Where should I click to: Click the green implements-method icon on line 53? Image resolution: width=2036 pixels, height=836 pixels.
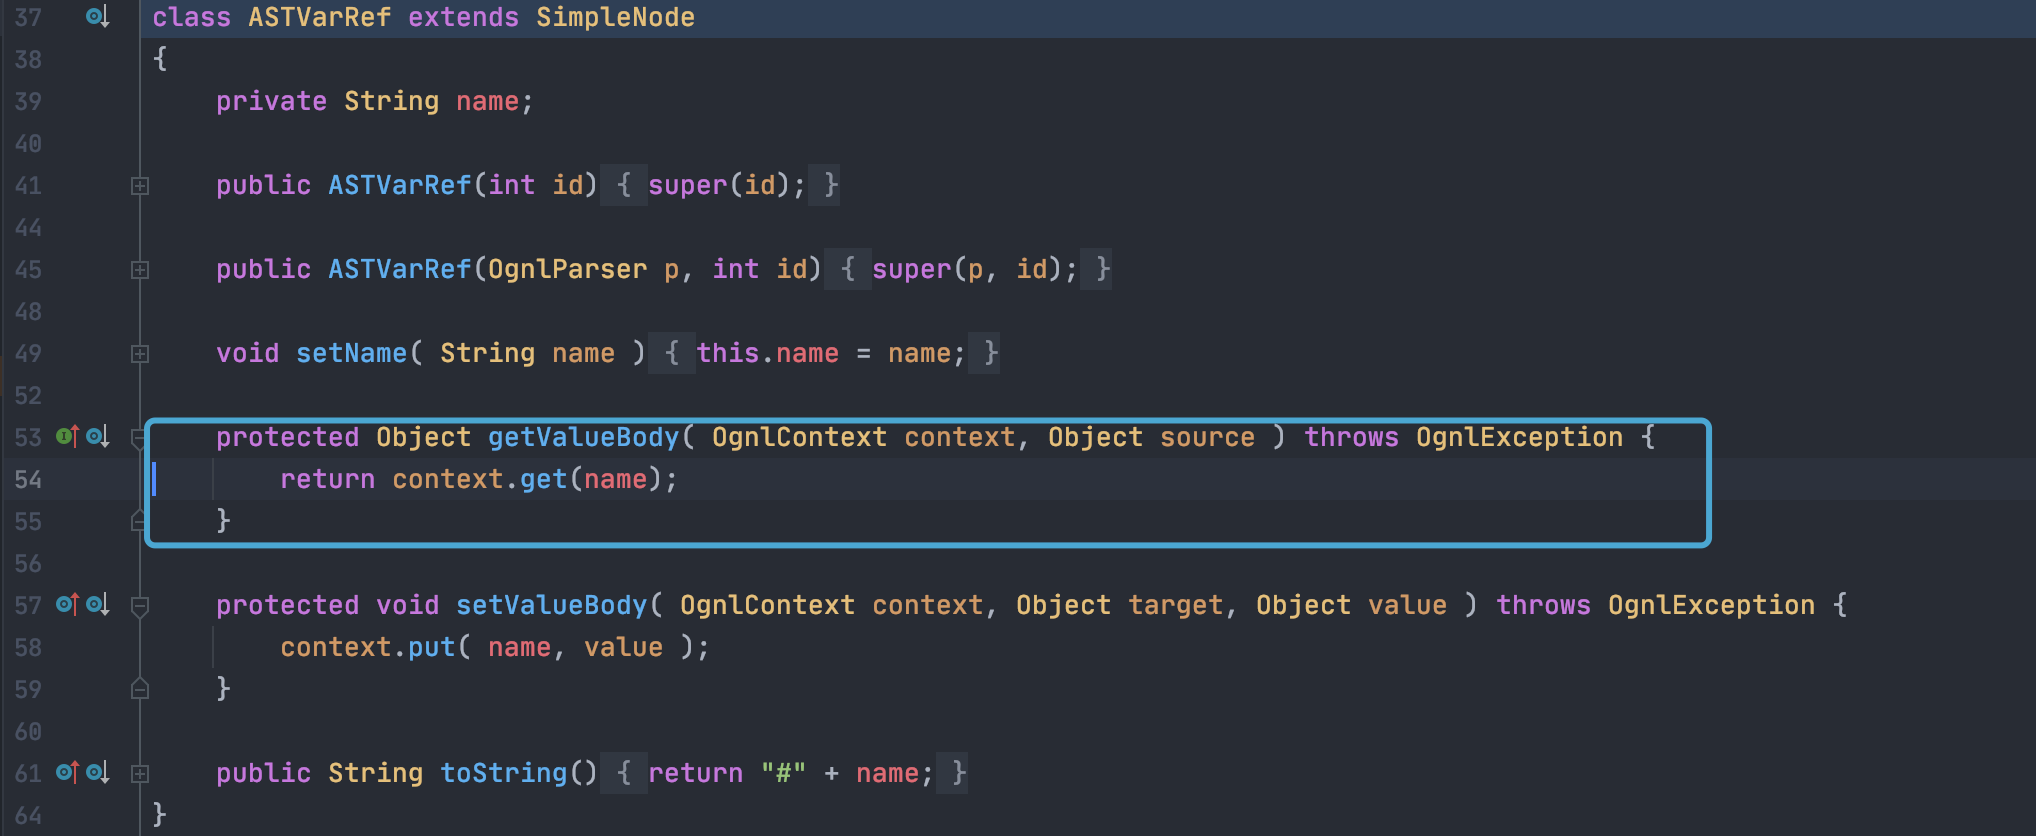pos(67,437)
